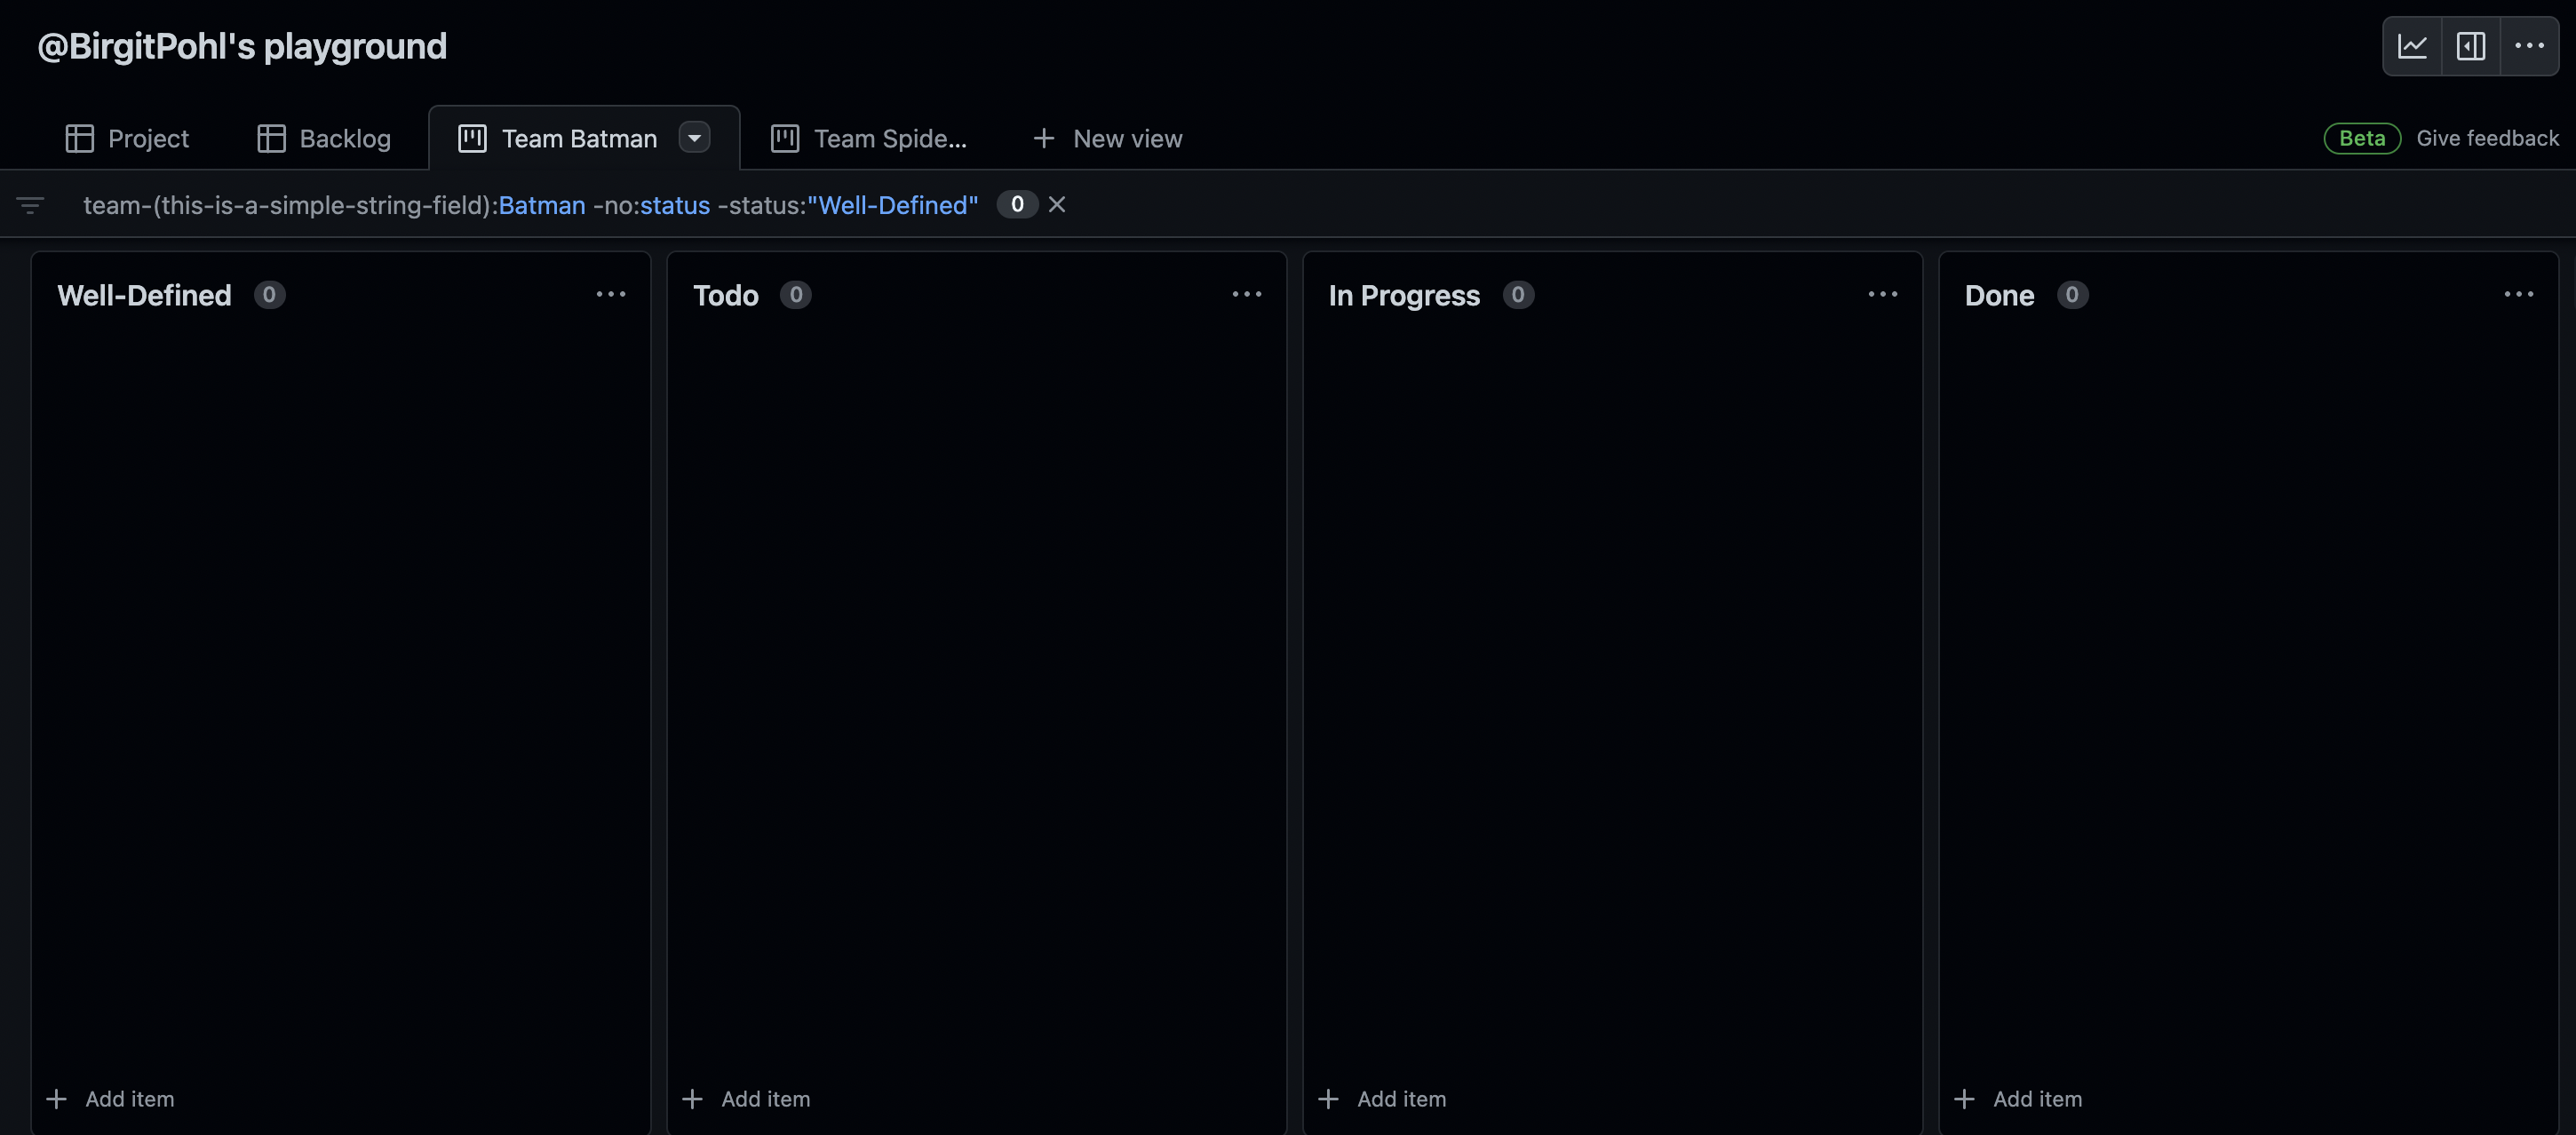Click Add item in the Todo column
2576x1135 pixels.
(766, 1098)
